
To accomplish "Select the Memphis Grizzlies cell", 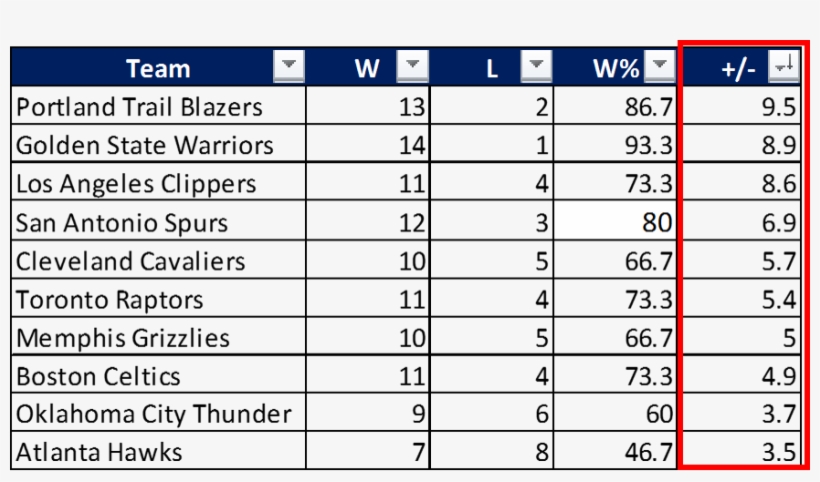I will pyautogui.click(x=158, y=338).
